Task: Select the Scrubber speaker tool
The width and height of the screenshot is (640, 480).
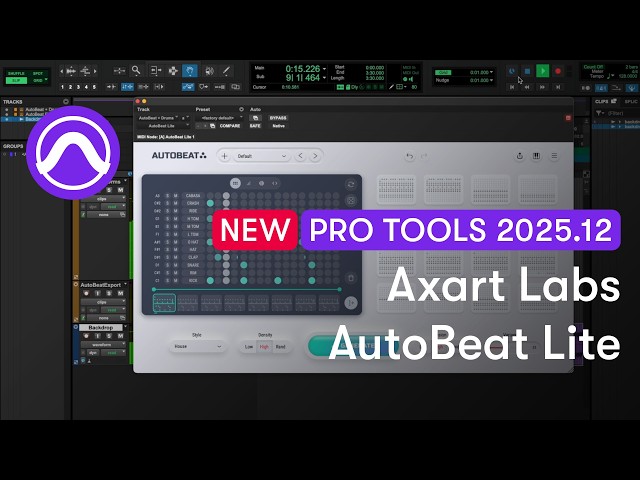Action: coord(209,71)
